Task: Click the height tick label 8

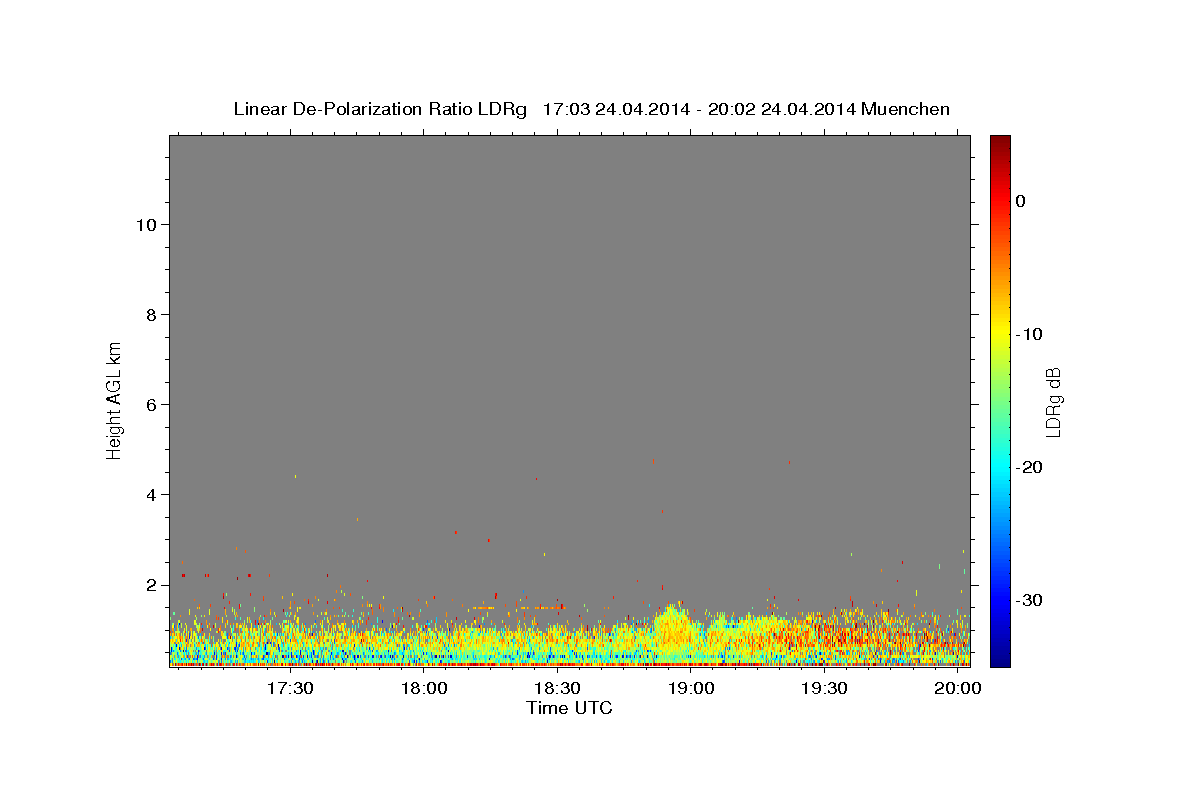Action: coord(153,315)
